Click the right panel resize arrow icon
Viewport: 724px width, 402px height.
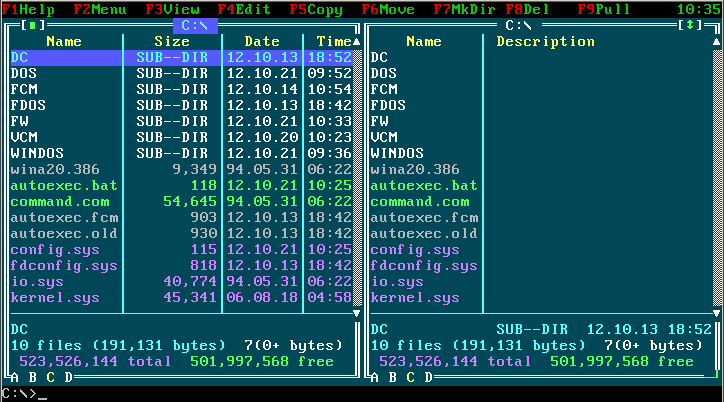click(690, 24)
